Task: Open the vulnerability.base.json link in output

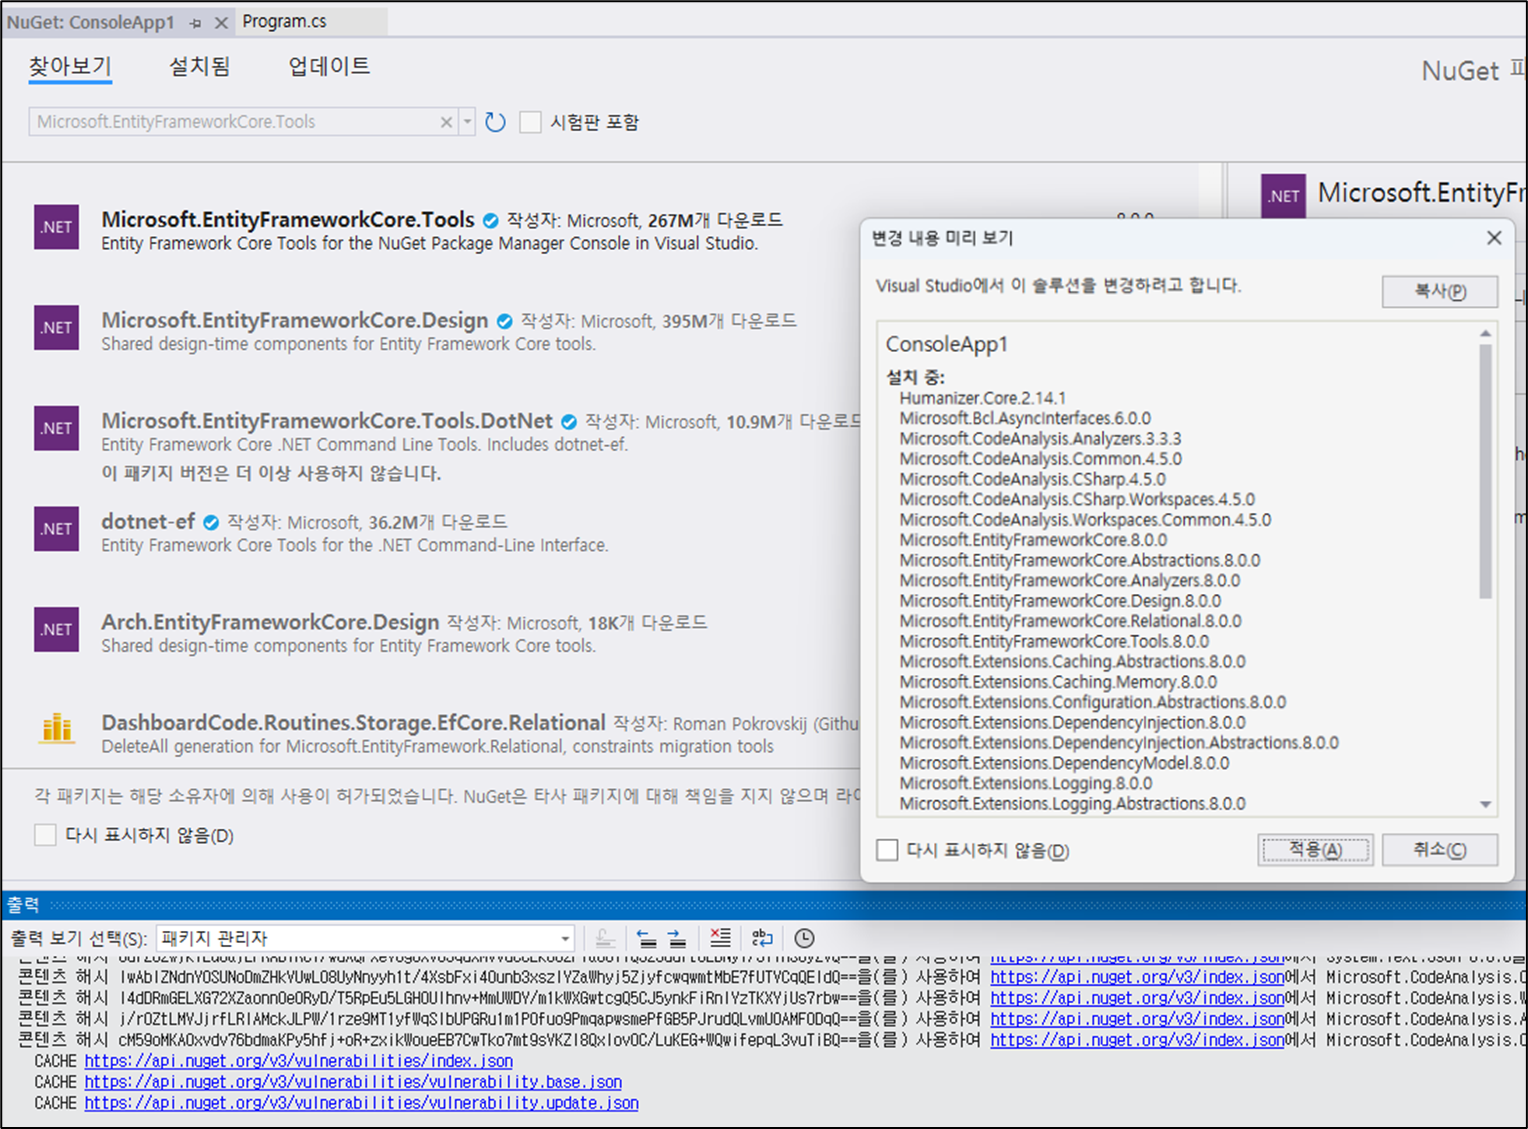Action: 353,1082
